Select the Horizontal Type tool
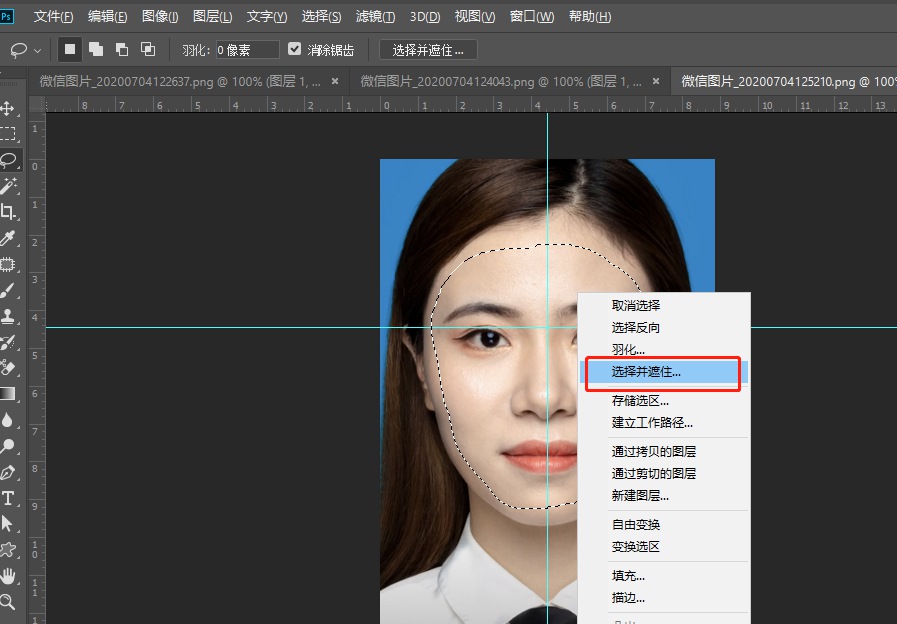 click(9, 498)
